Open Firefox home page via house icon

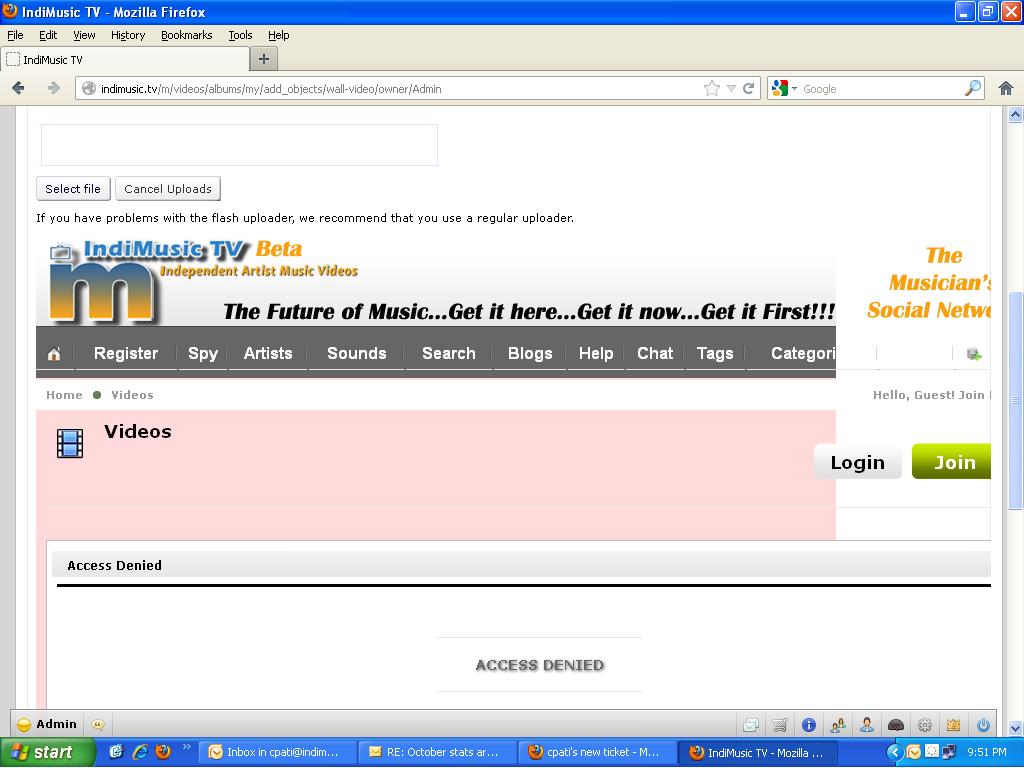click(1006, 88)
